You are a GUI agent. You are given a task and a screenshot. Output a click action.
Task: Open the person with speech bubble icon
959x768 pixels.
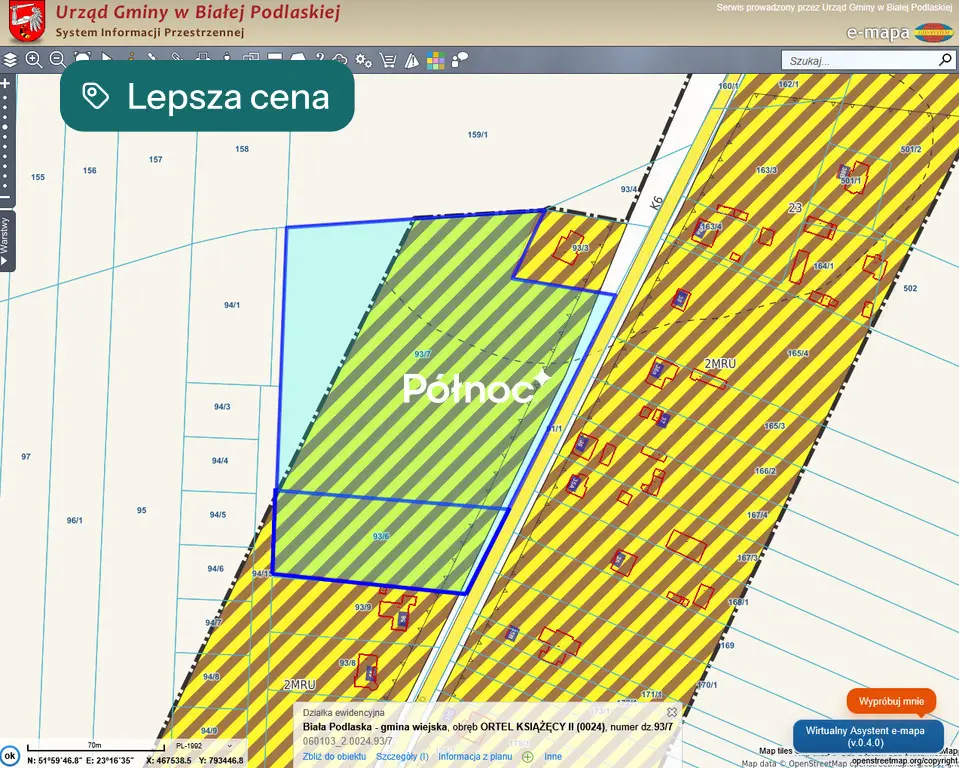[459, 60]
